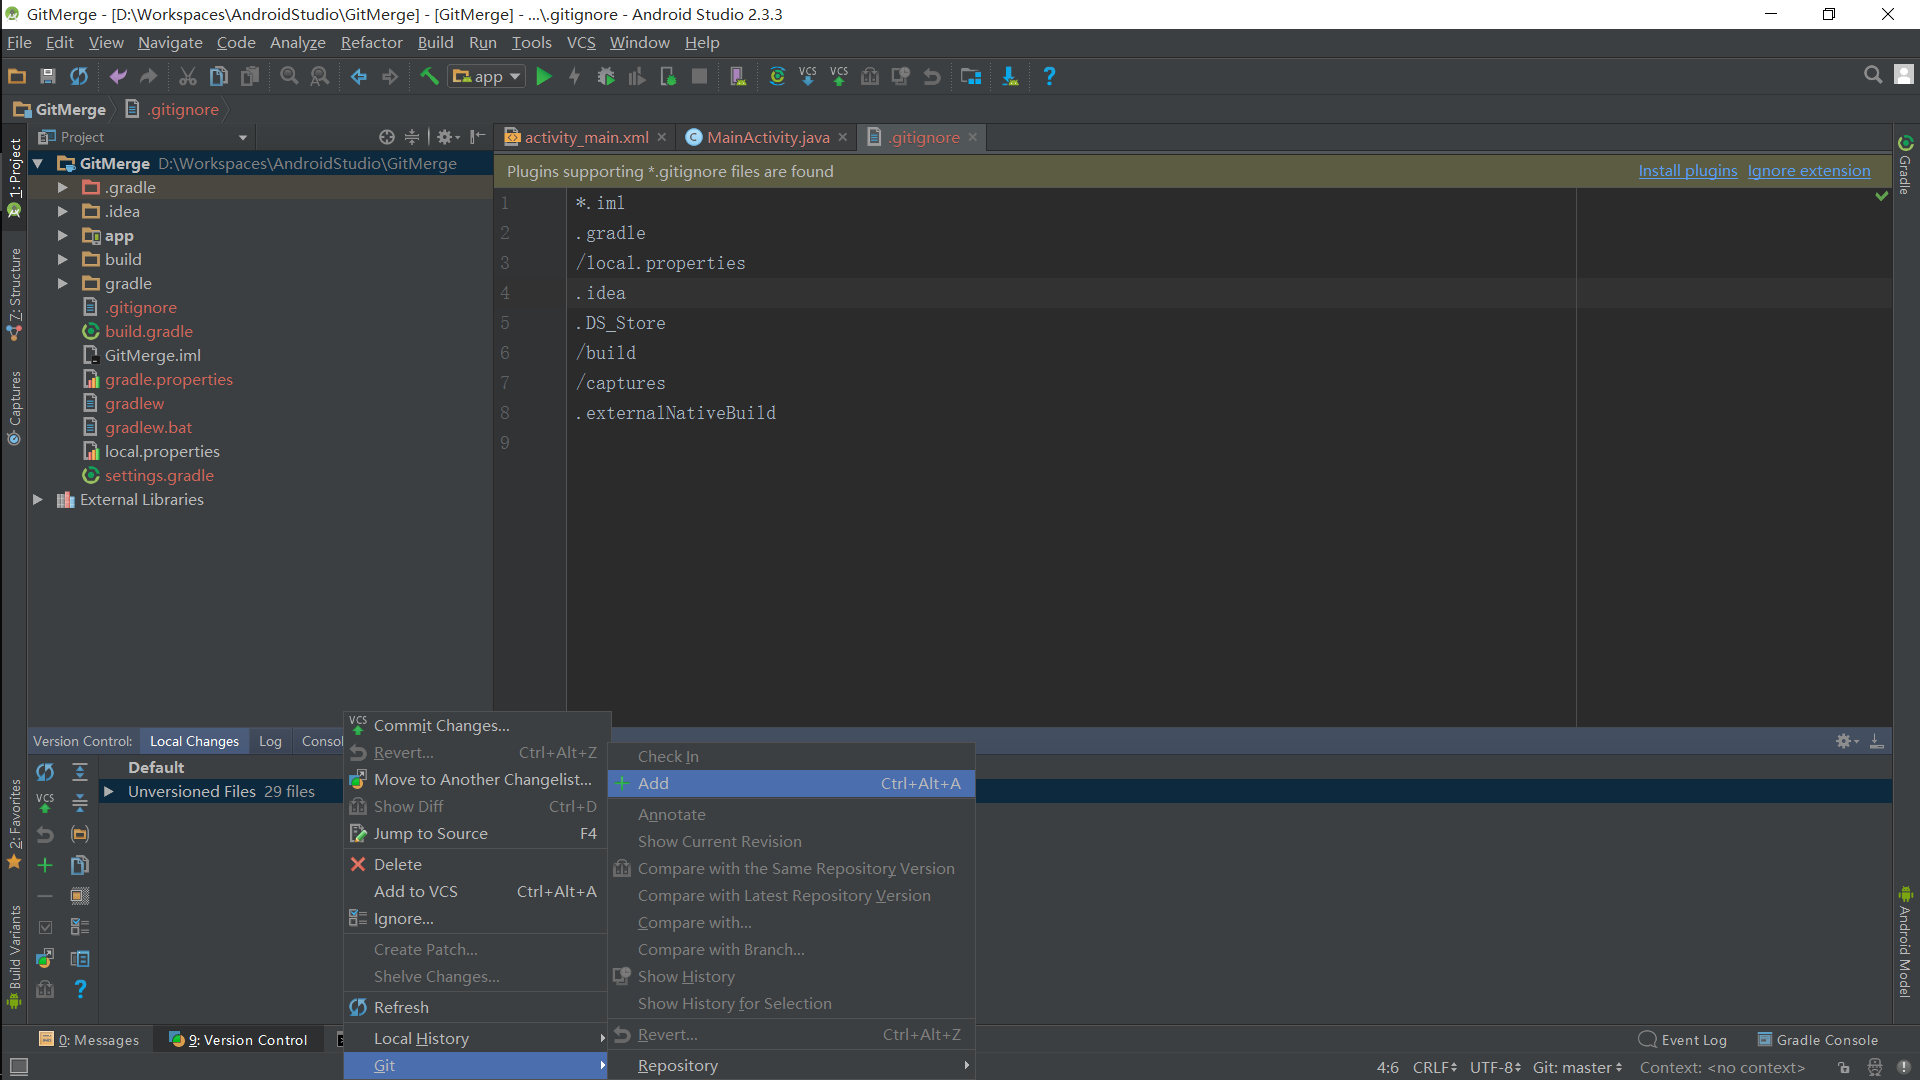
Task: Click the Synchronize toolbar icon
Action: point(78,76)
